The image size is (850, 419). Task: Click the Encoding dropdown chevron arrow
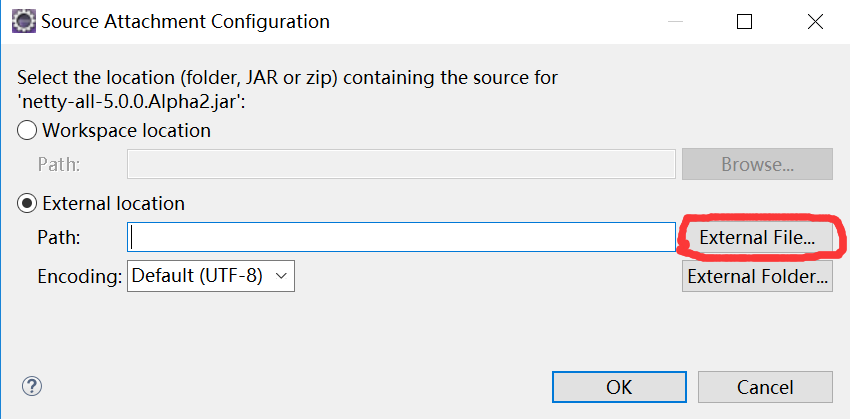(281, 276)
